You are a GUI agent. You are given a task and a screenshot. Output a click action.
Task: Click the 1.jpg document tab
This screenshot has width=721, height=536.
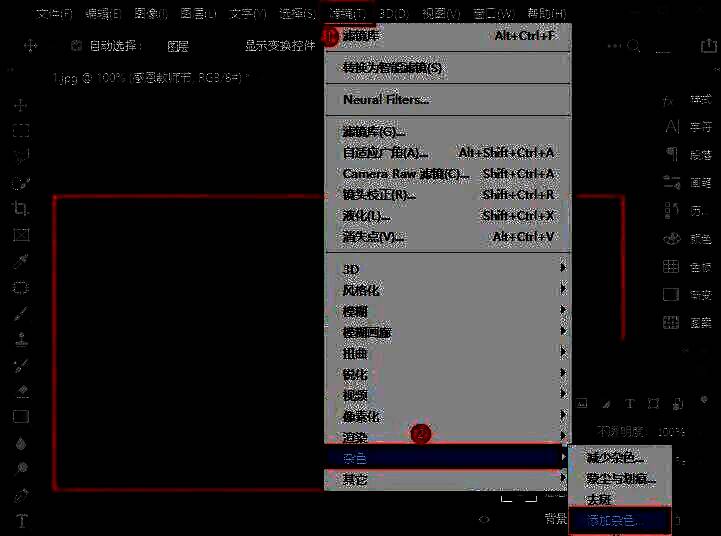(151, 78)
